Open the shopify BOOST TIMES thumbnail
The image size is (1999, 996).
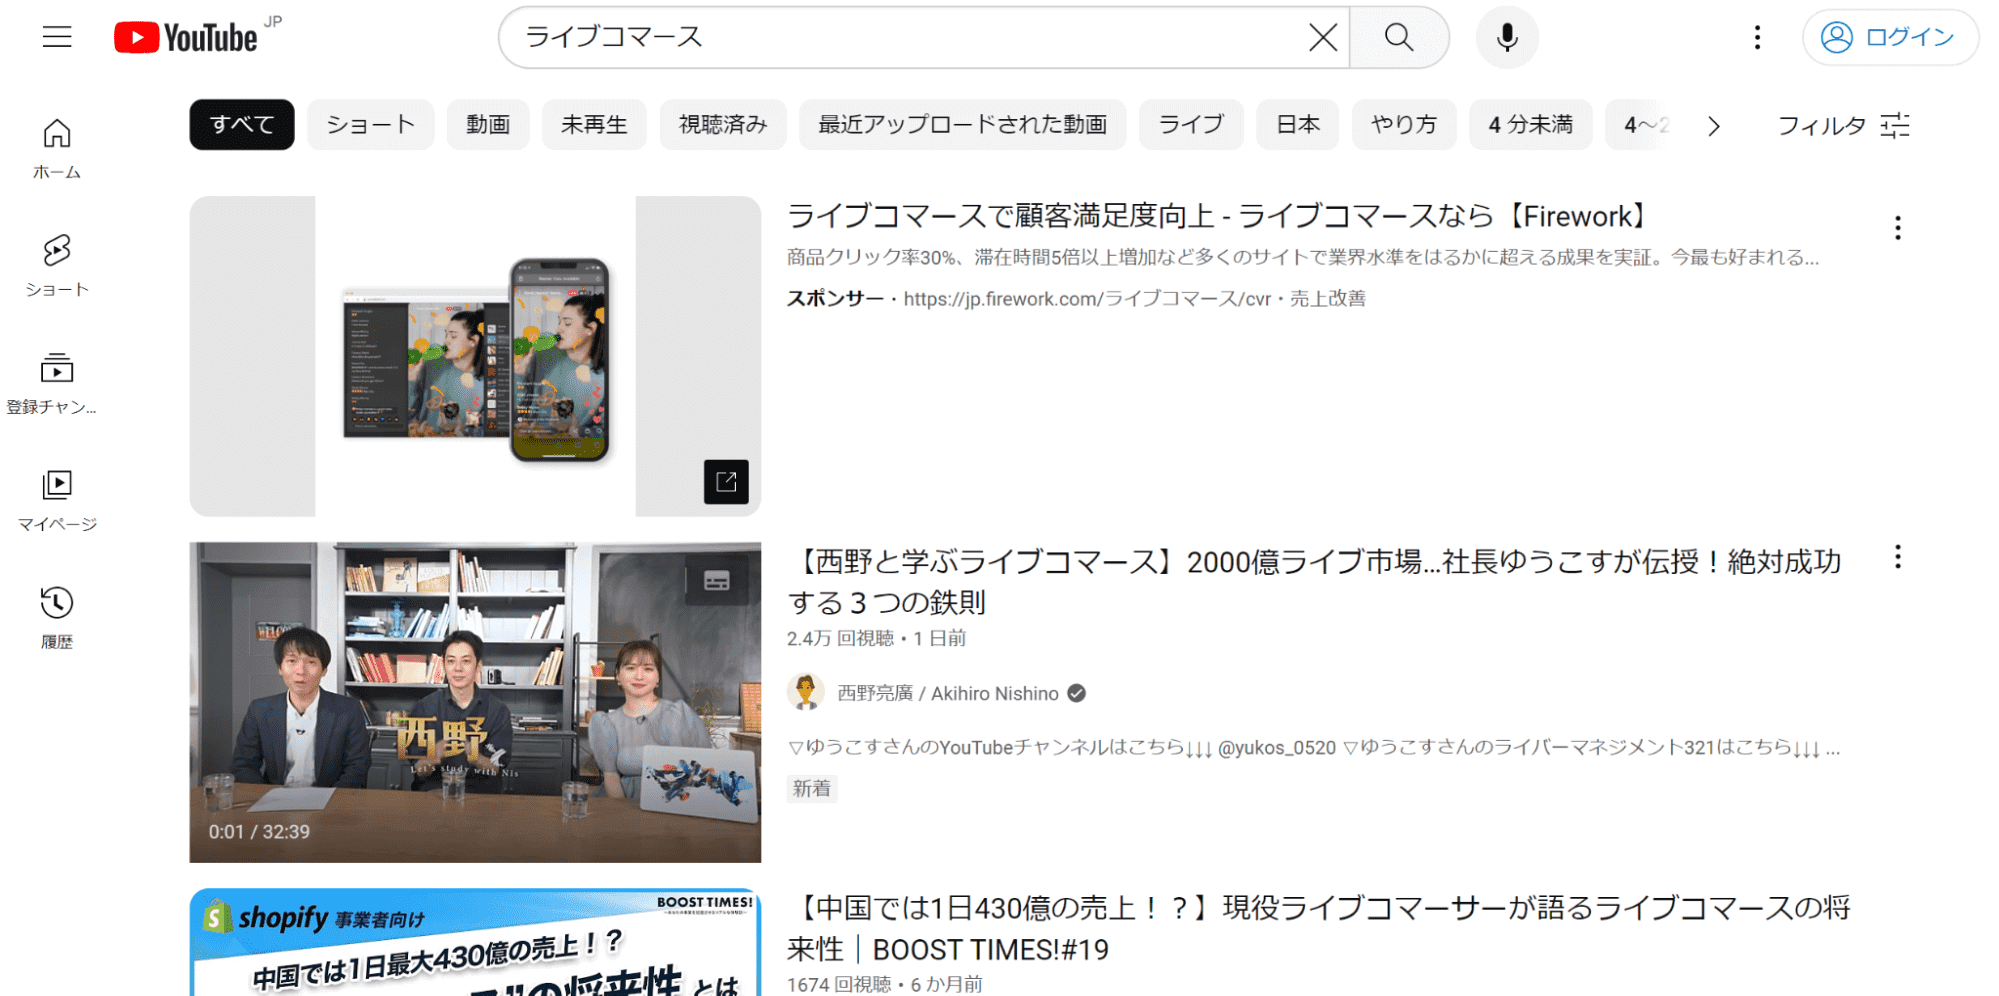pyautogui.click(x=475, y=942)
